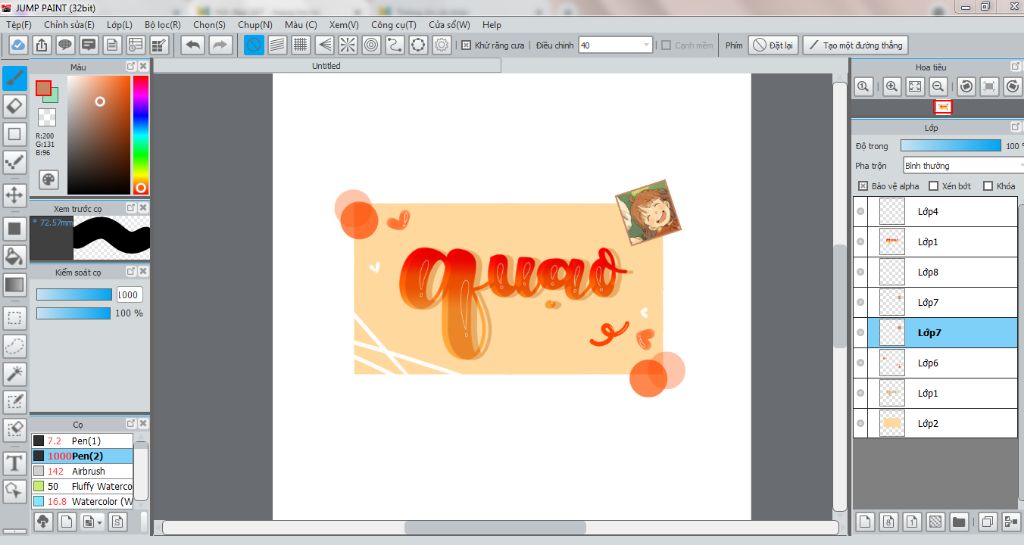Select the Eraser tool
Image resolution: width=1024 pixels, height=545 pixels.
click(x=14, y=106)
